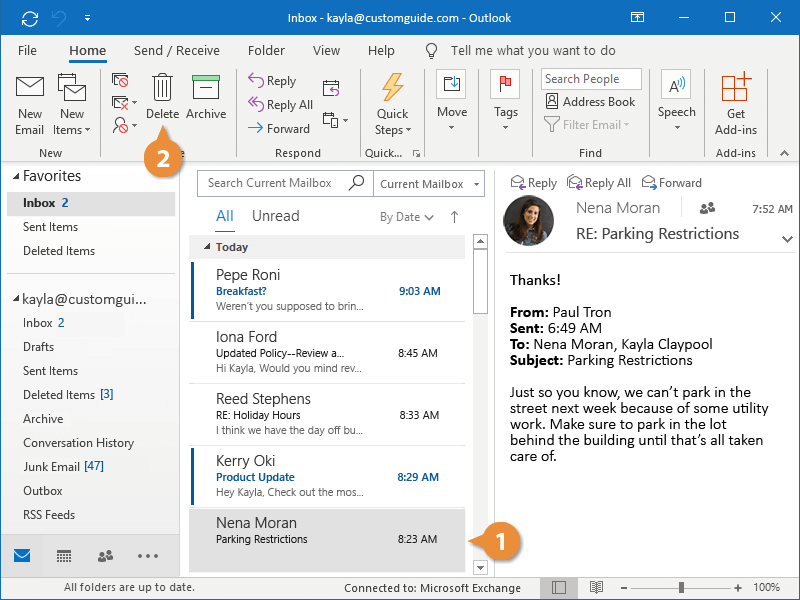
Task: Open the Quick Steps dialog launcher
Action: [x=416, y=153]
